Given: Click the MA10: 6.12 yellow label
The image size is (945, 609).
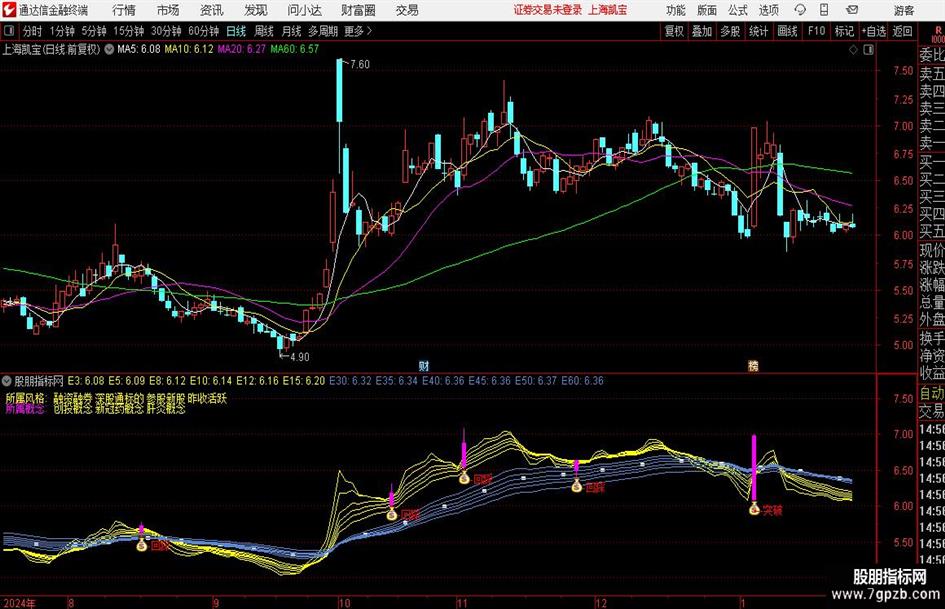Looking at the screenshot, I should tap(189, 49).
